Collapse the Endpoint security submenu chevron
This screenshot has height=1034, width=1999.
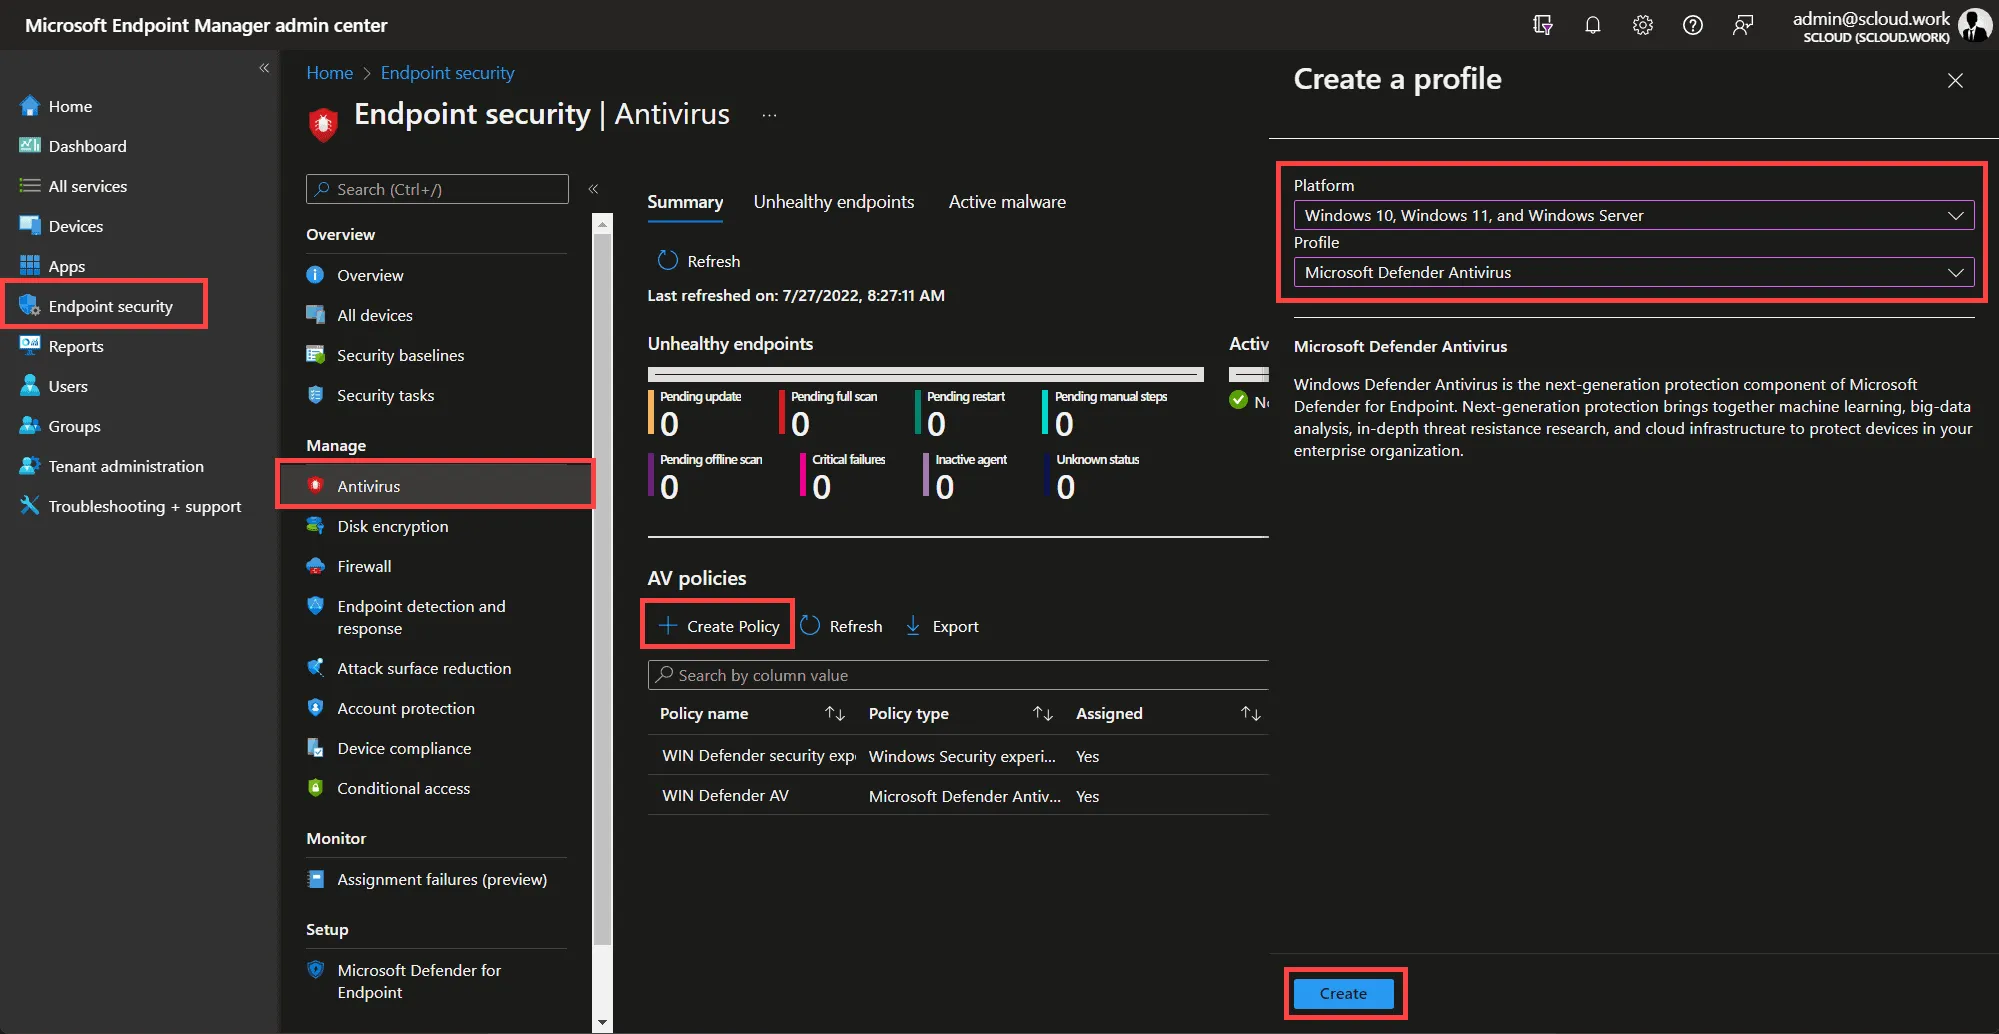593,189
